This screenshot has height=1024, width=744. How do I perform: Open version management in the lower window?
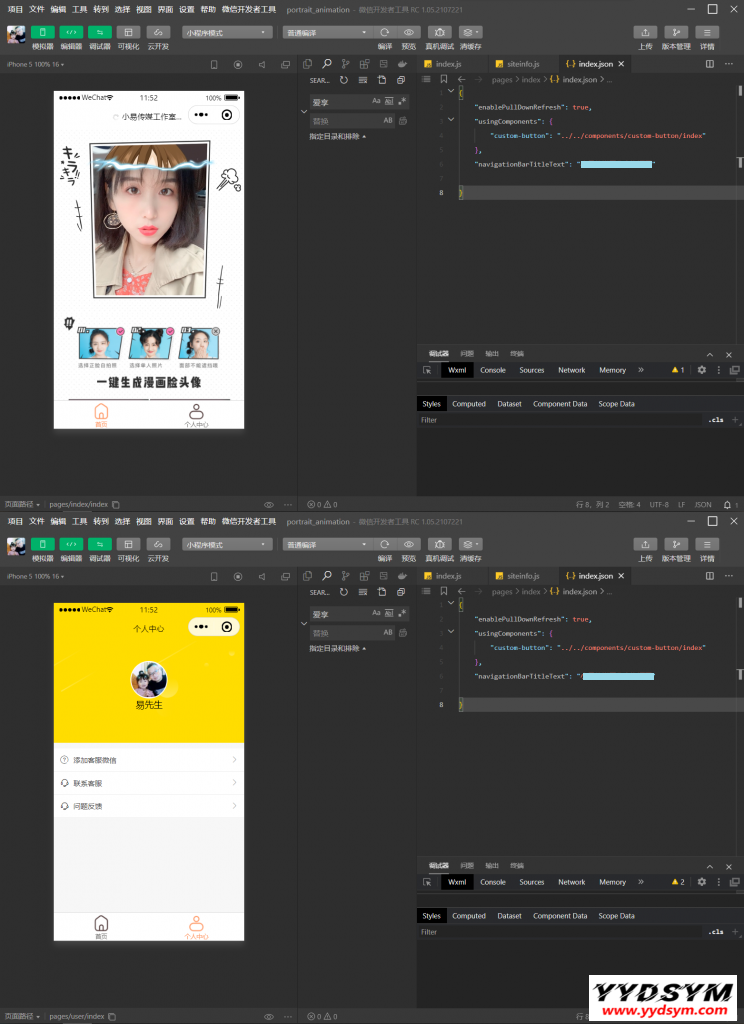pyautogui.click(x=676, y=544)
